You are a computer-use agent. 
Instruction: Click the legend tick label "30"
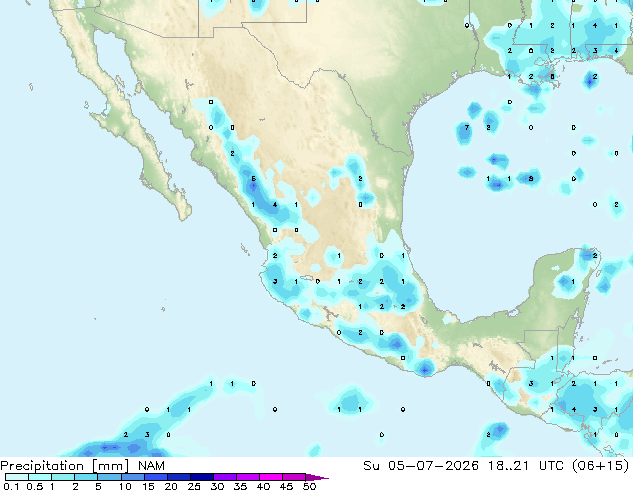click(217, 486)
